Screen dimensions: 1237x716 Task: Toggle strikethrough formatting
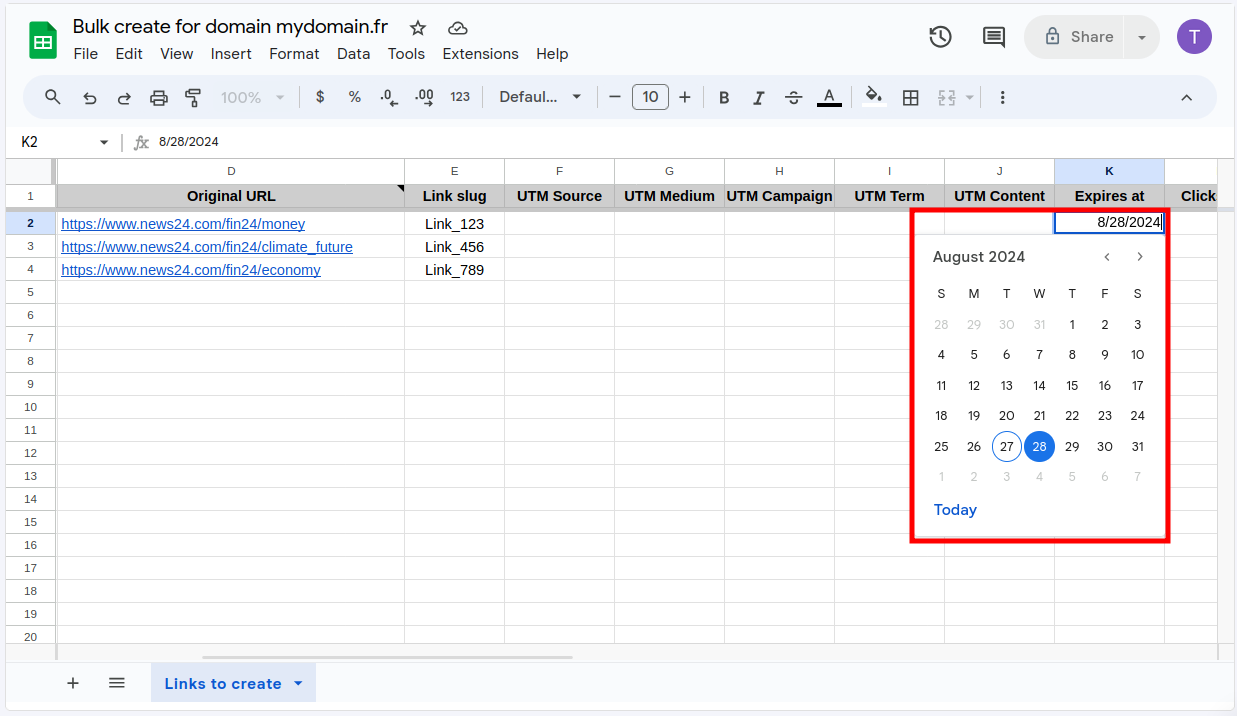[x=793, y=97]
